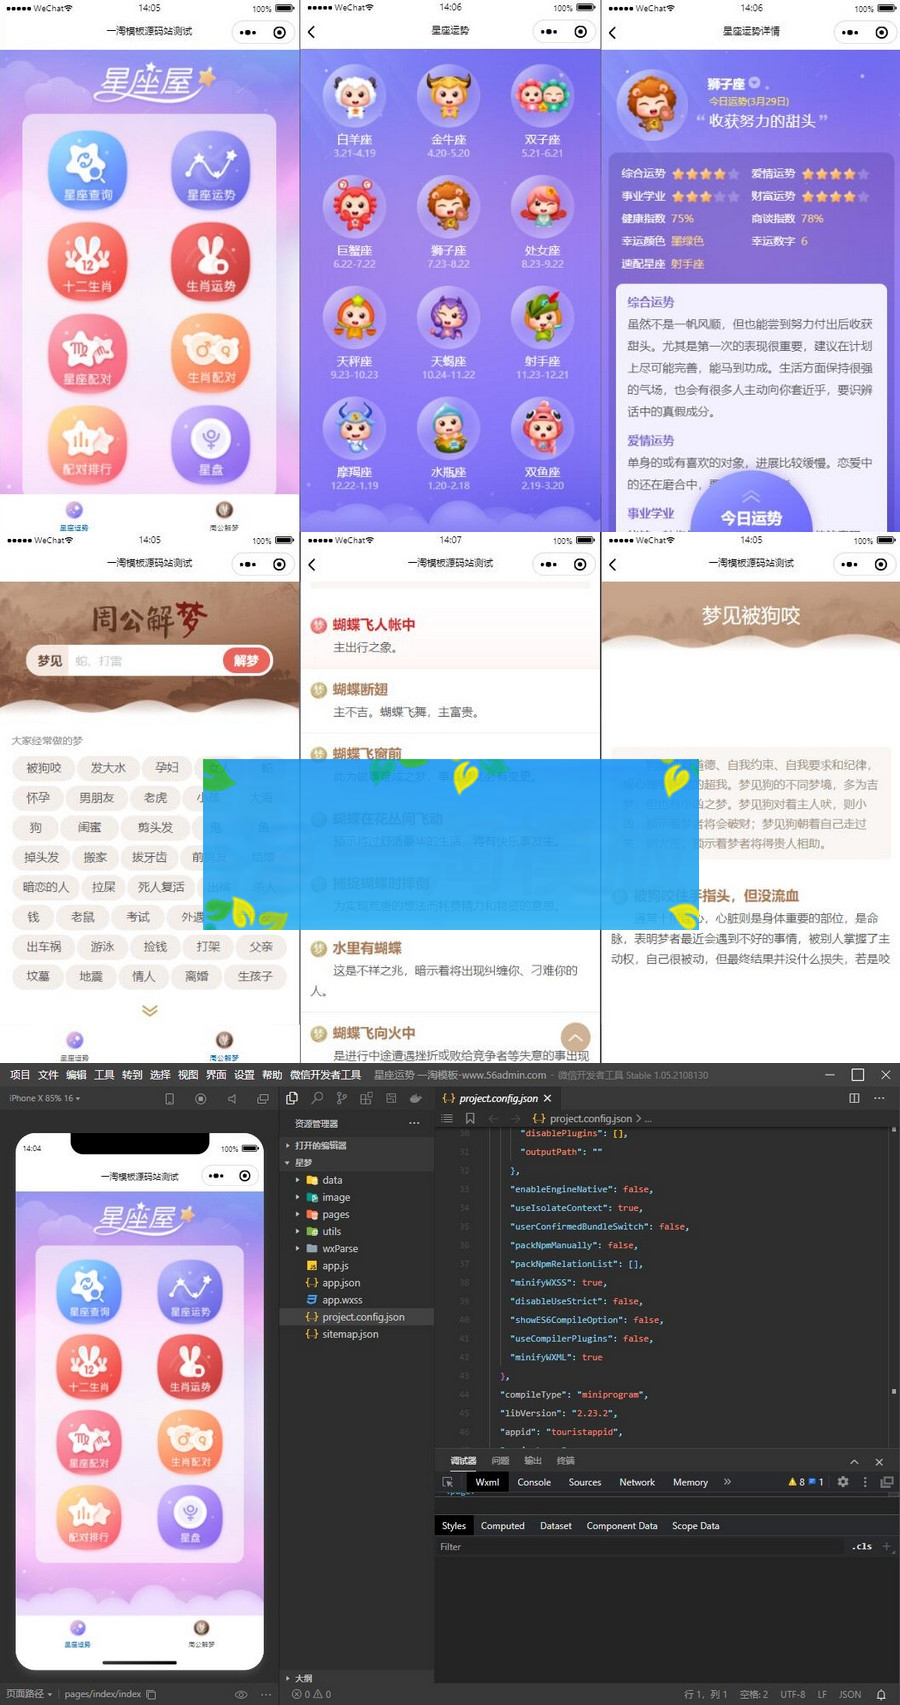Open the source control branch icon
Image resolution: width=900 pixels, height=1705 pixels.
342,1098
